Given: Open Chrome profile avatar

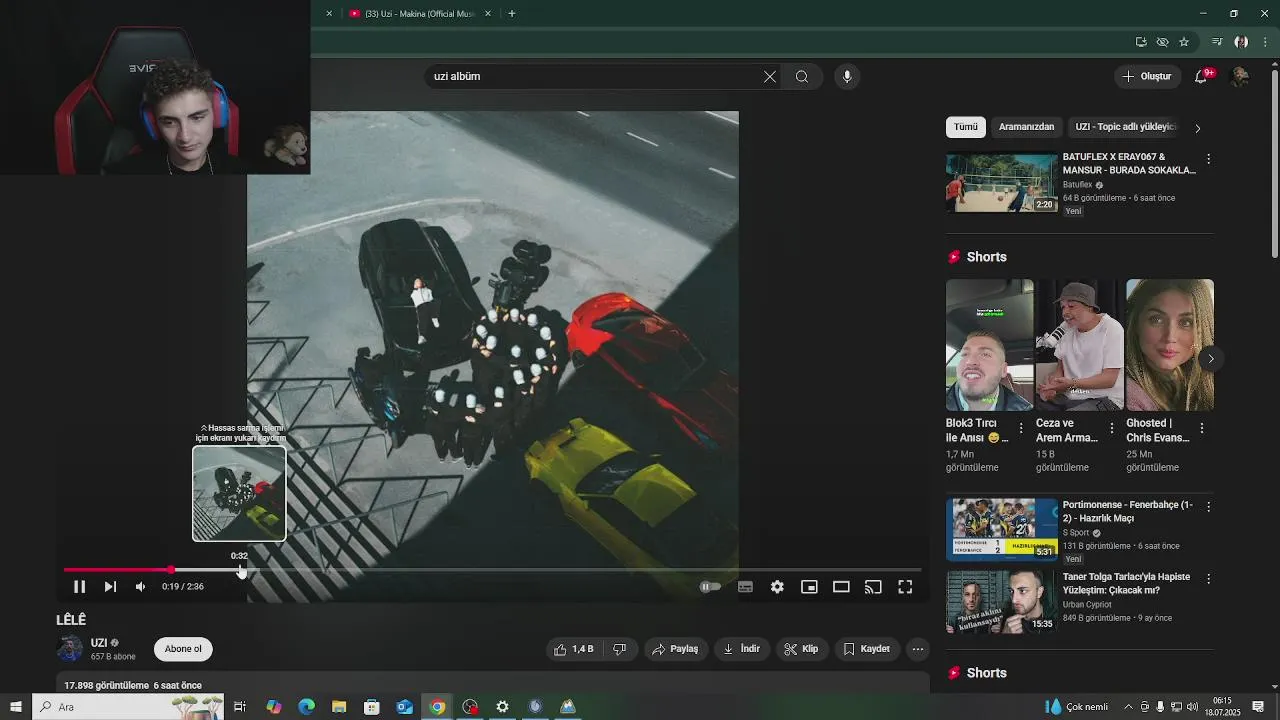Looking at the screenshot, I should click(1241, 42).
